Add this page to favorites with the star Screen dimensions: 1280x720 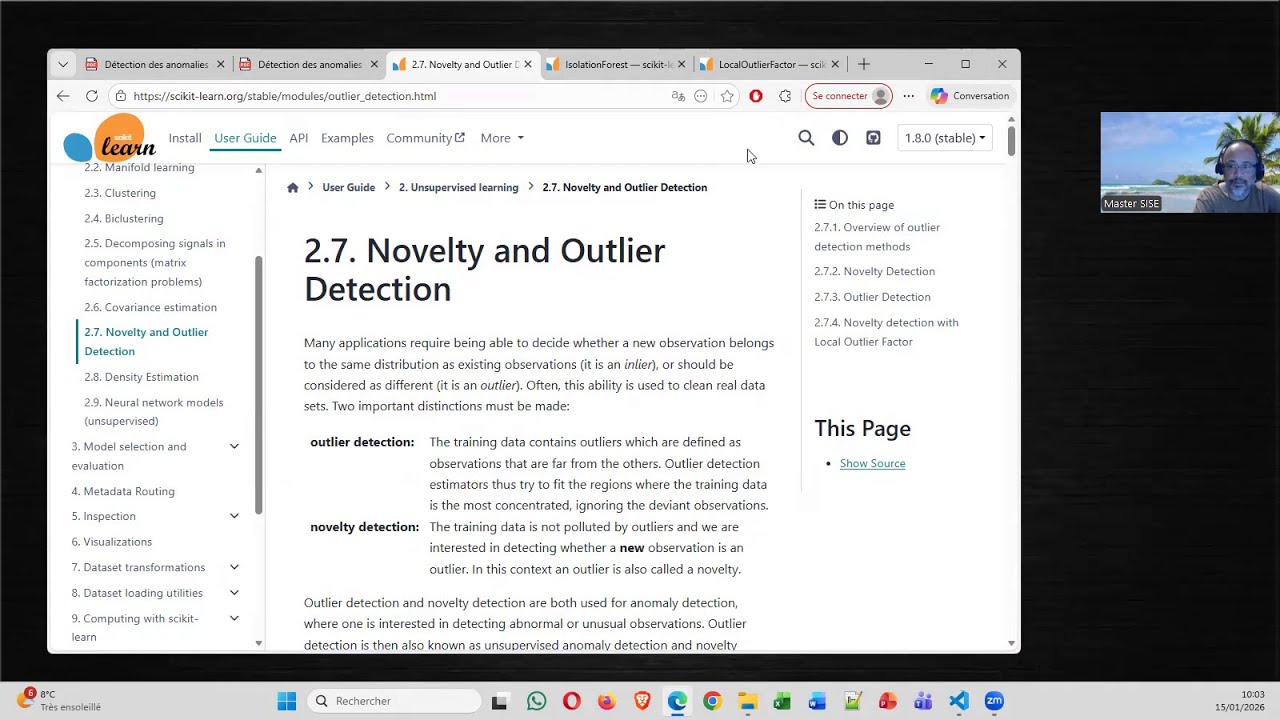(x=727, y=96)
